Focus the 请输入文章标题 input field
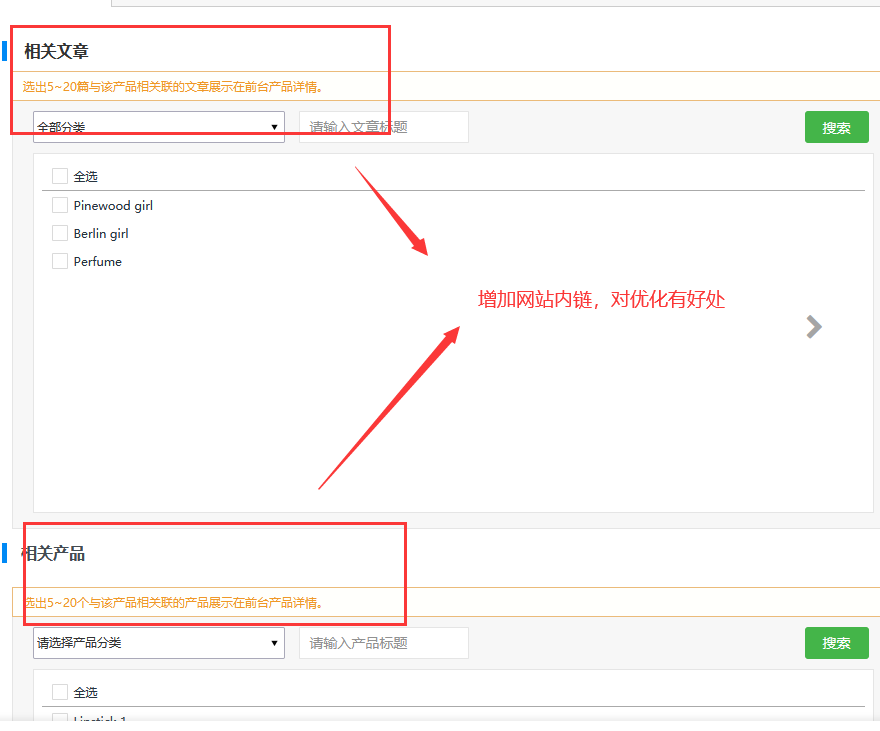Viewport: 880px width, 731px height. pos(383,127)
